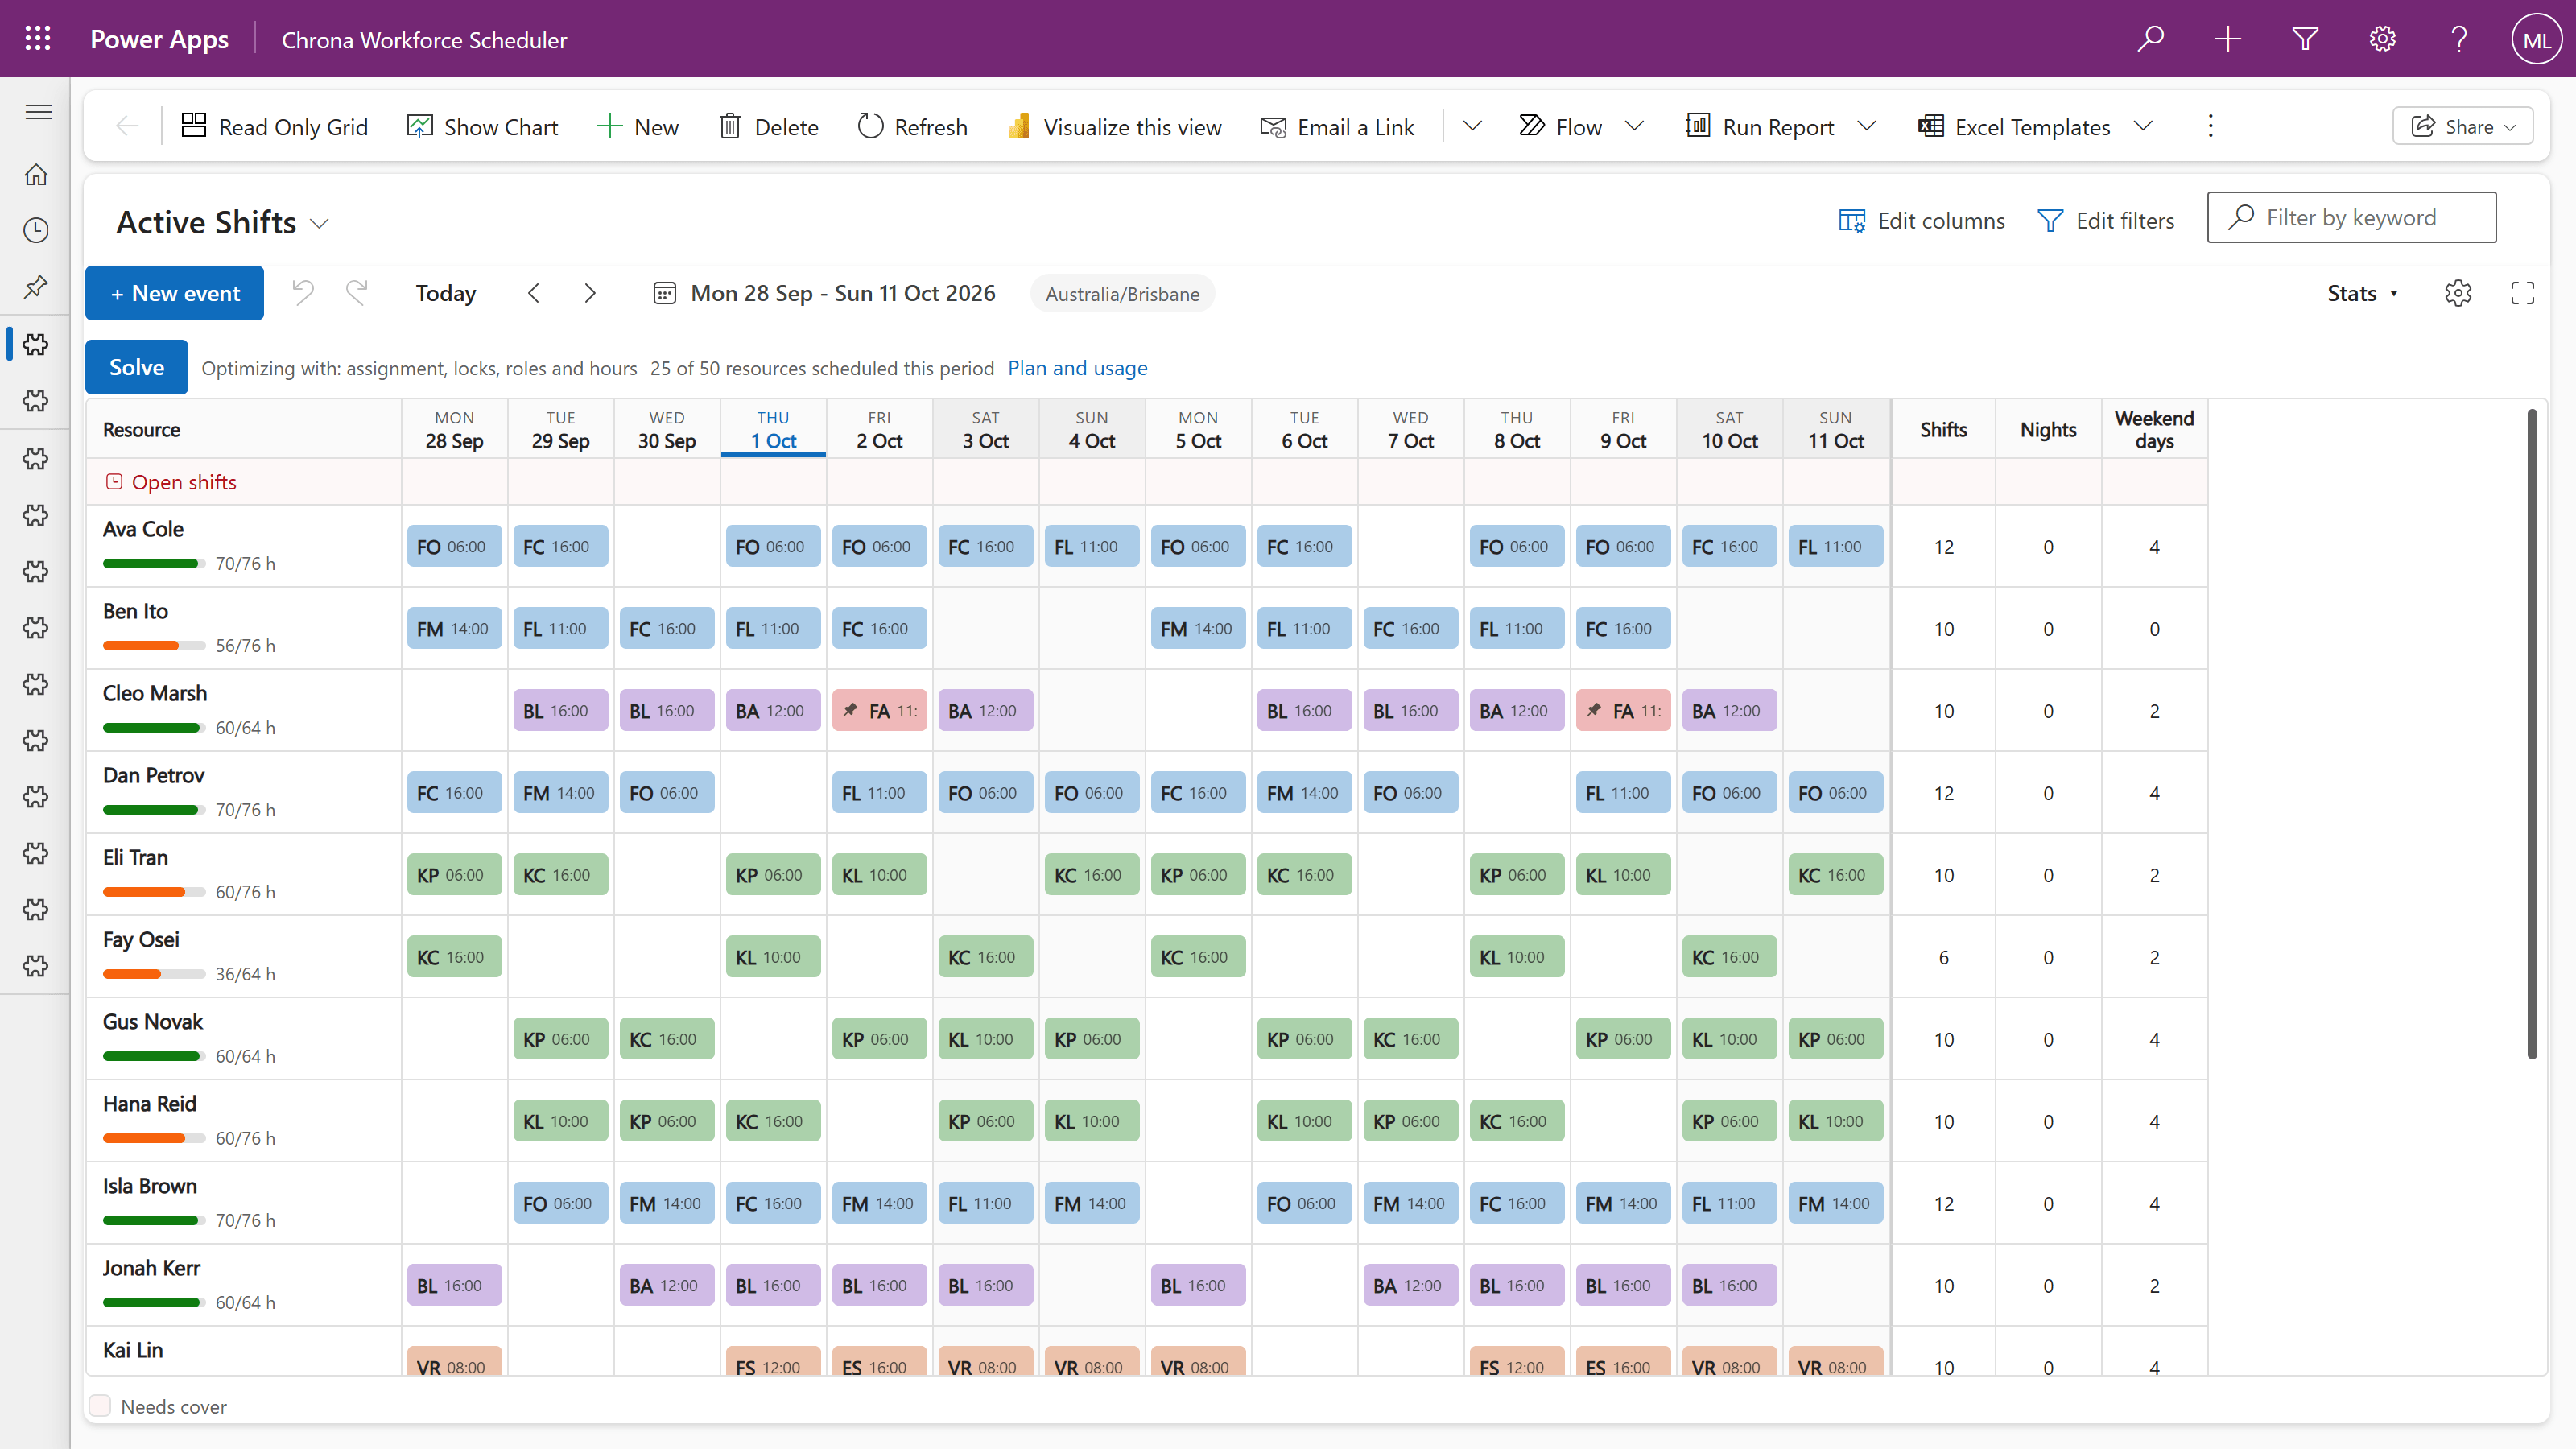Screen dimensions: 2576x1449
Task: Tick the Needs cover checkbox
Action: tap(100, 1406)
